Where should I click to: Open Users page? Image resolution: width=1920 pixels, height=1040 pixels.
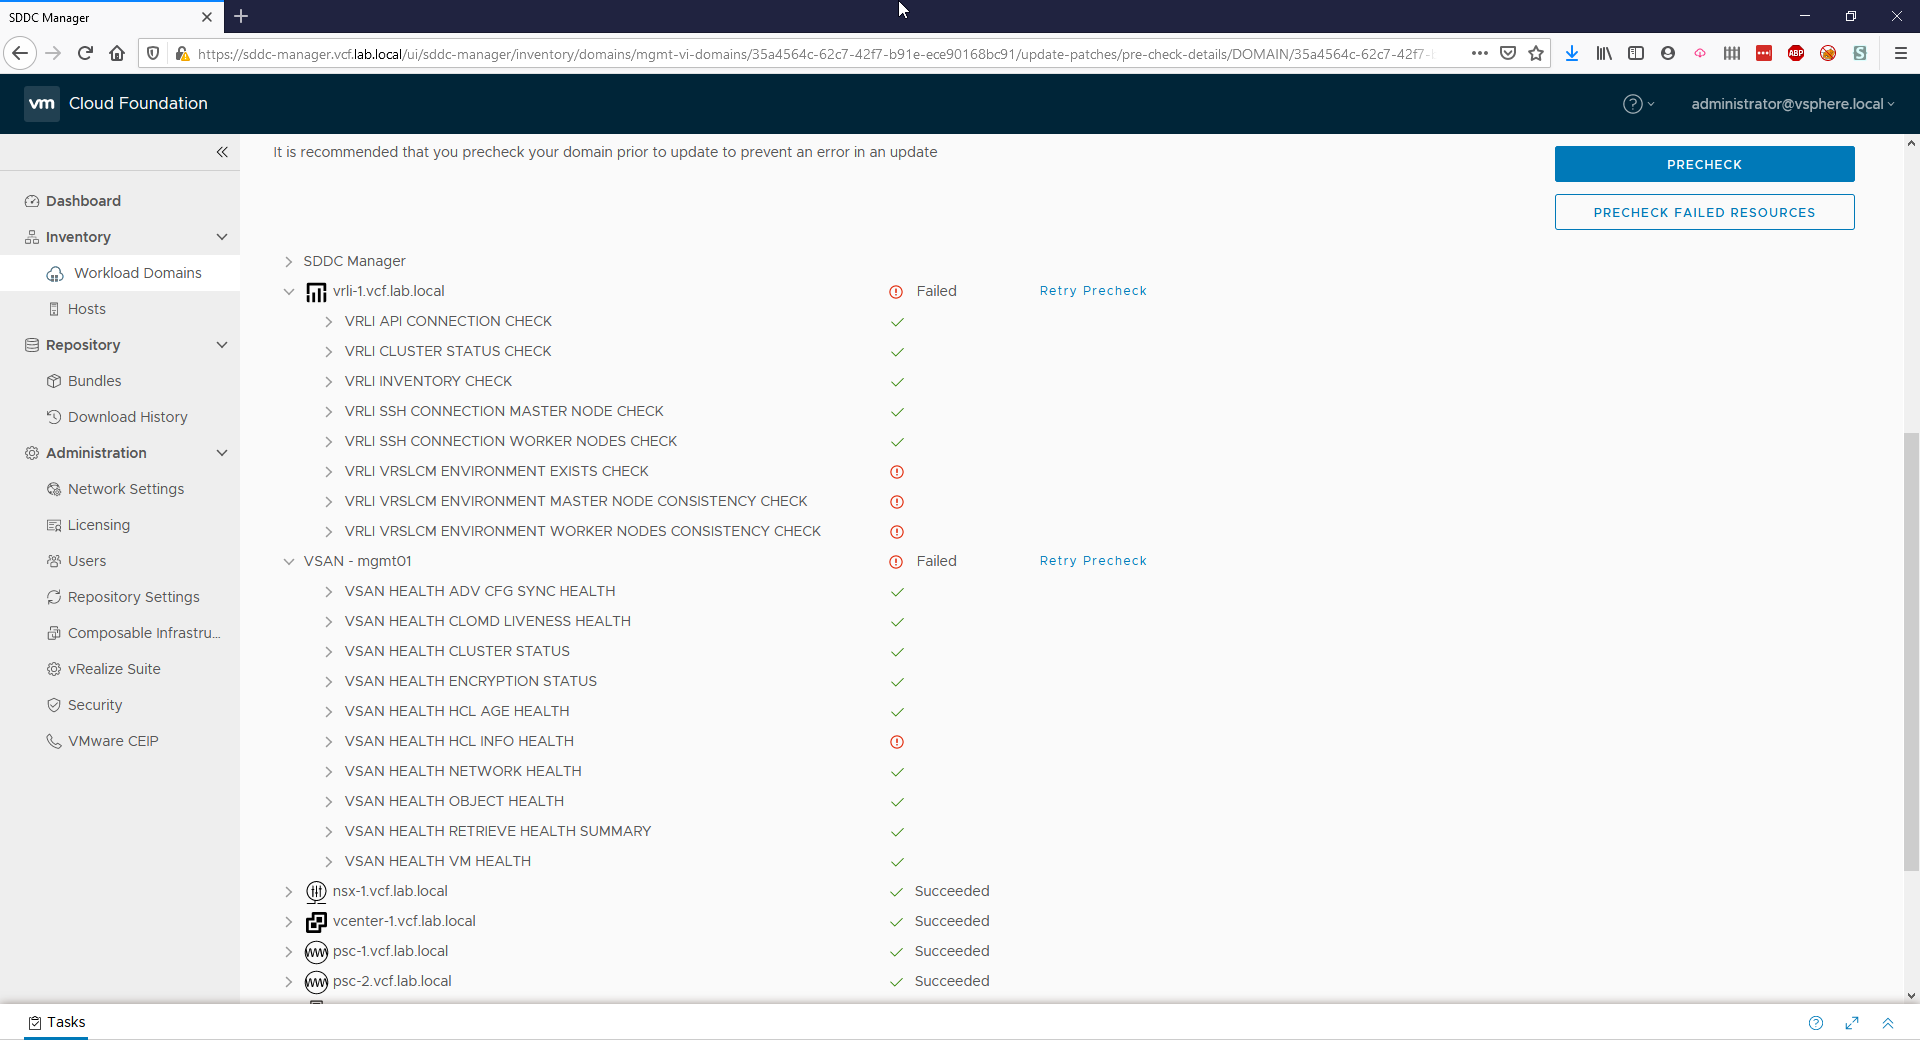click(86, 561)
